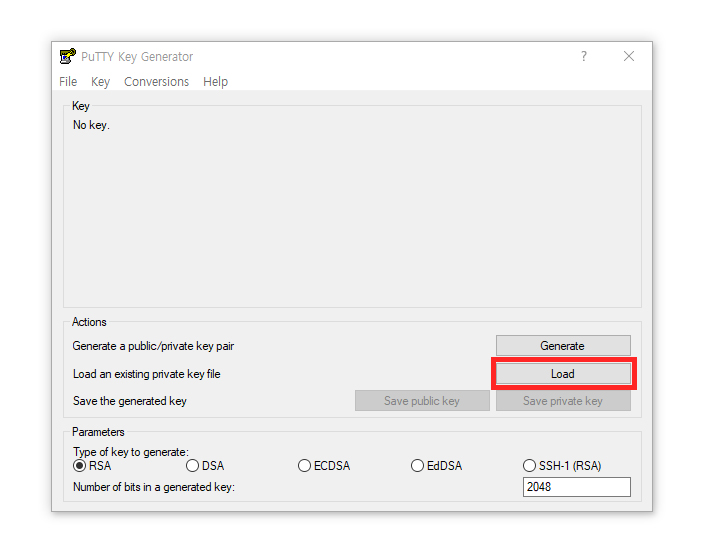
Task: Open the File menu
Action: [x=68, y=82]
